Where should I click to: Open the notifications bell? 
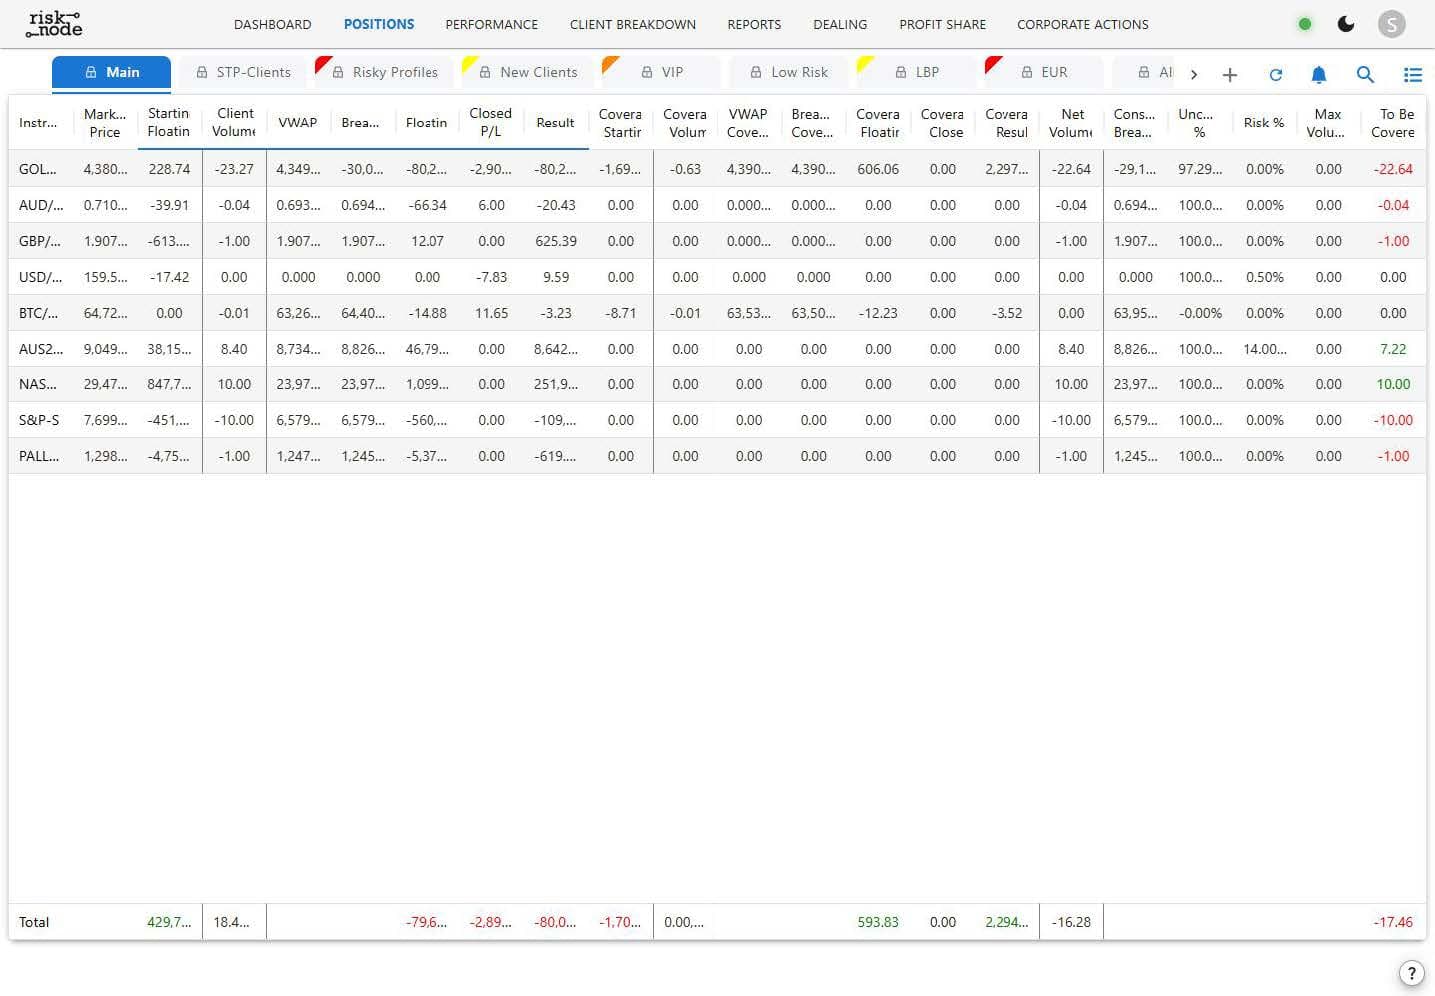[x=1319, y=74]
